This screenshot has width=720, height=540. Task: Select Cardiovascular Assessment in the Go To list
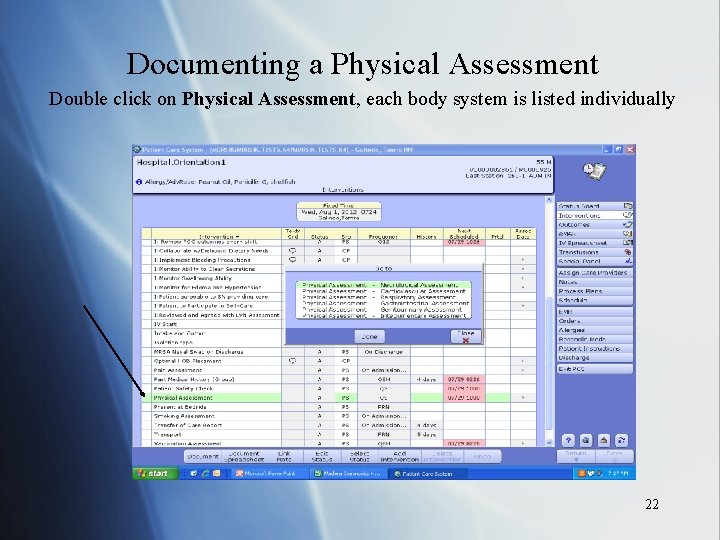pyautogui.click(x=383, y=291)
